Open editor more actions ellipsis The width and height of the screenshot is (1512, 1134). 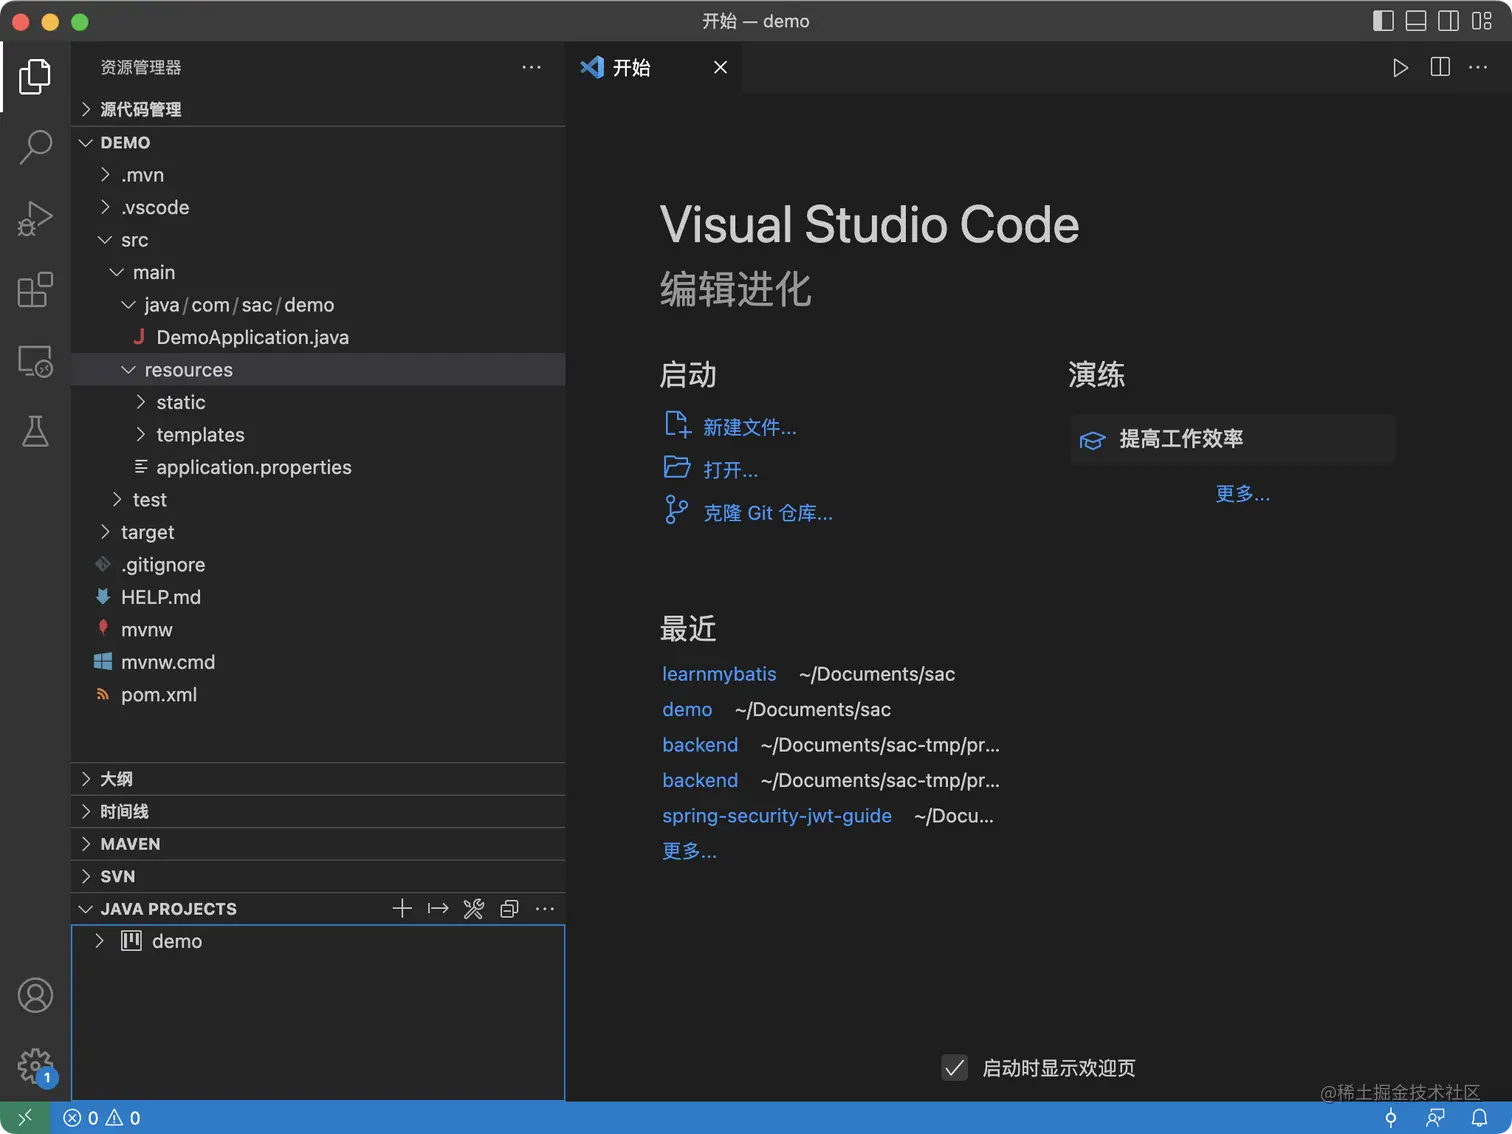(x=1478, y=67)
